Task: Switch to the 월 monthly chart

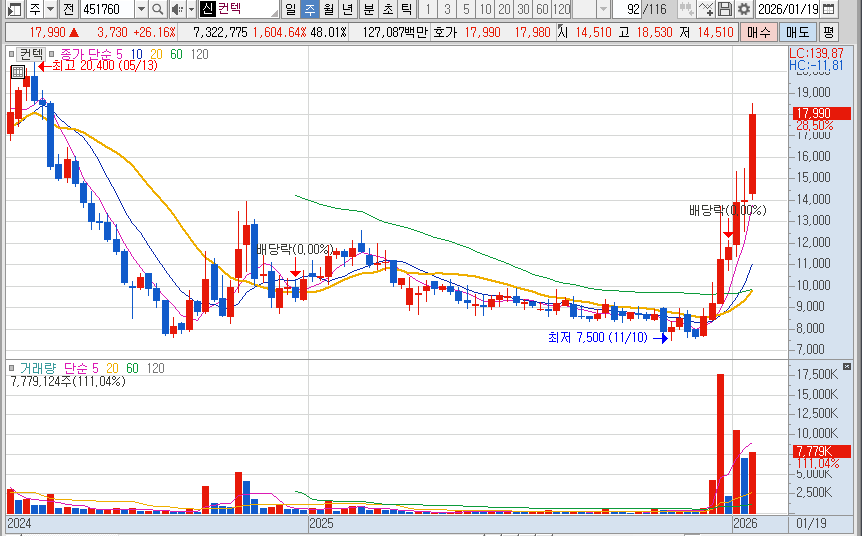Action: [329, 9]
